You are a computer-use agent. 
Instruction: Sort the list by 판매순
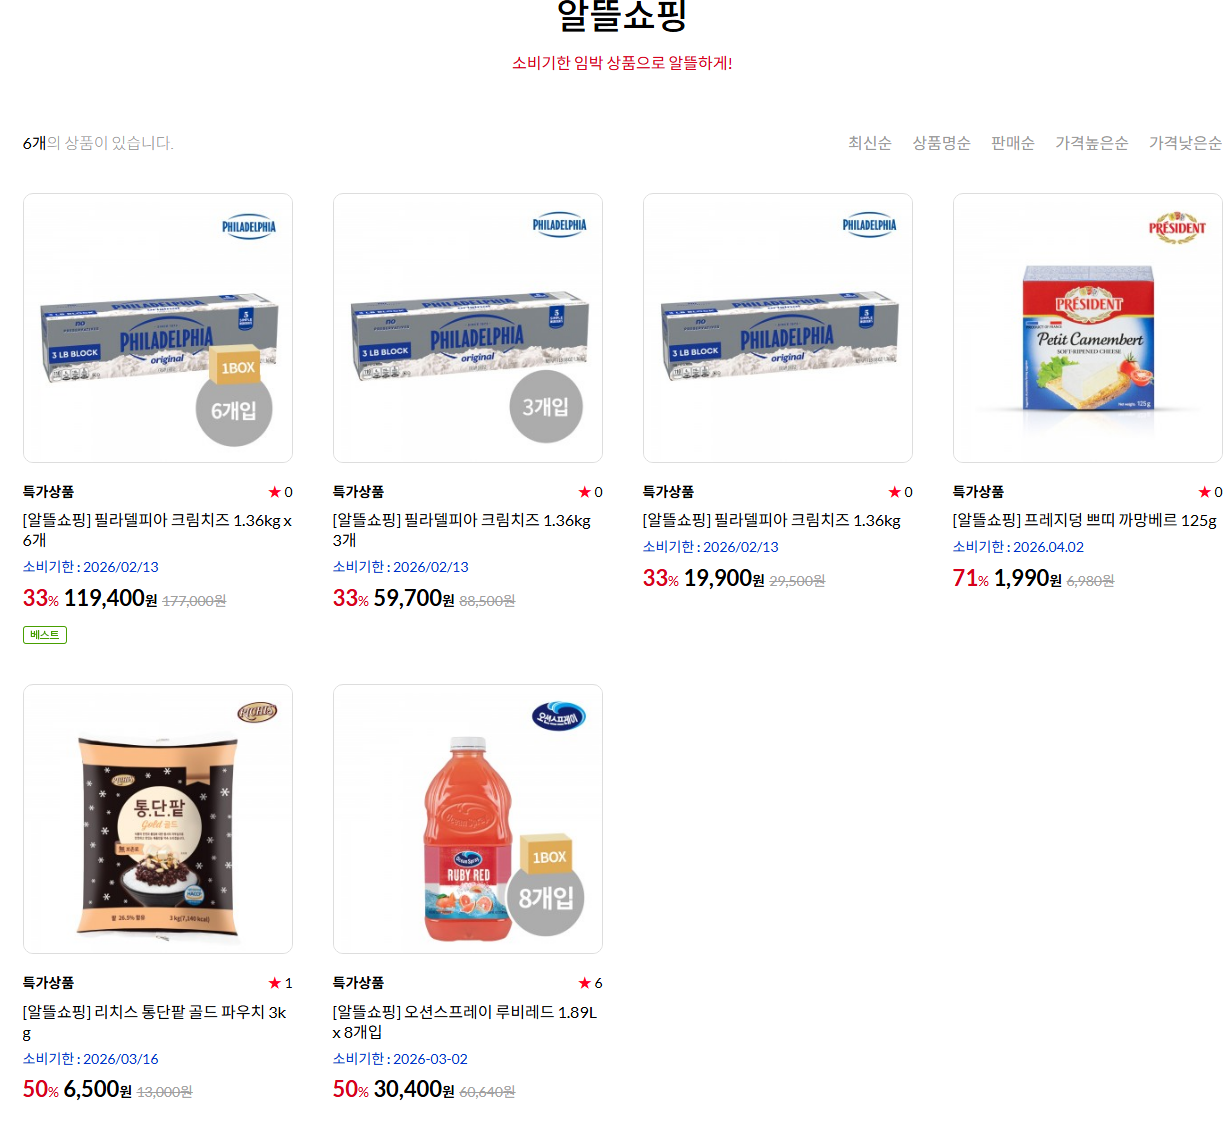click(1013, 143)
